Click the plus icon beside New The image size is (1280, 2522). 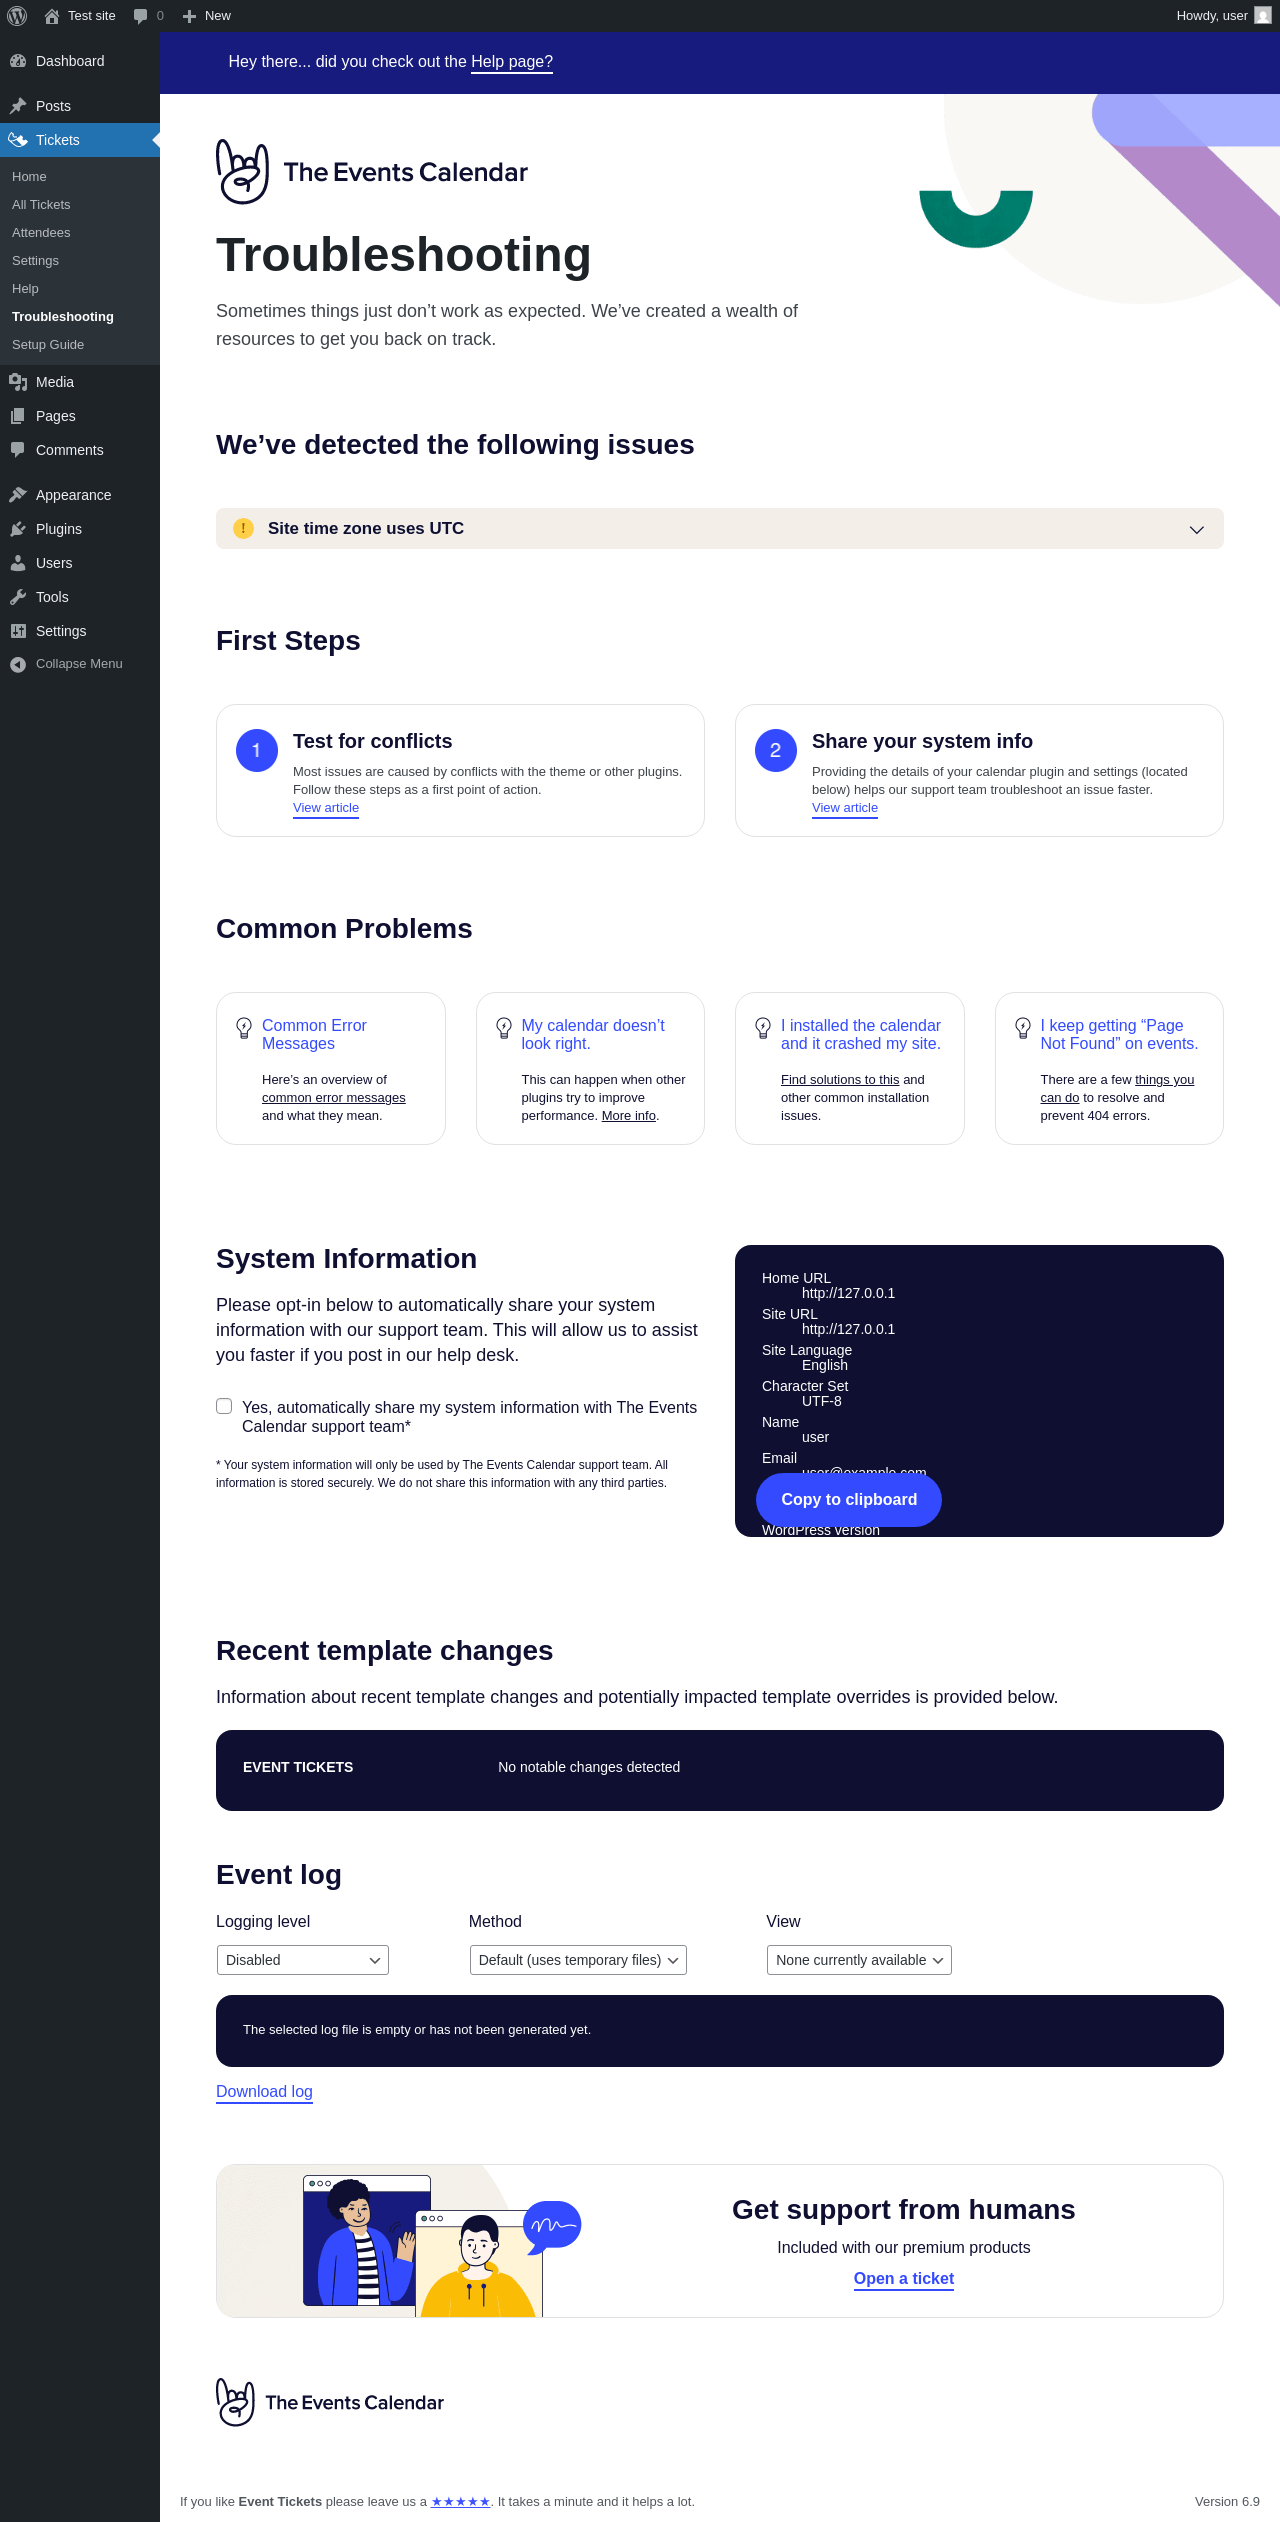[x=189, y=16]
